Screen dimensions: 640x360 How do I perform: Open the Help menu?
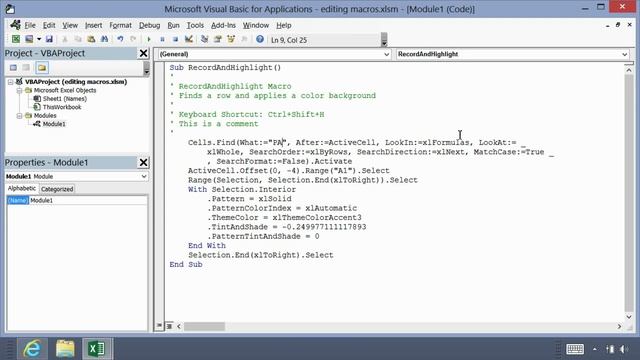click(x=284, y=25)
